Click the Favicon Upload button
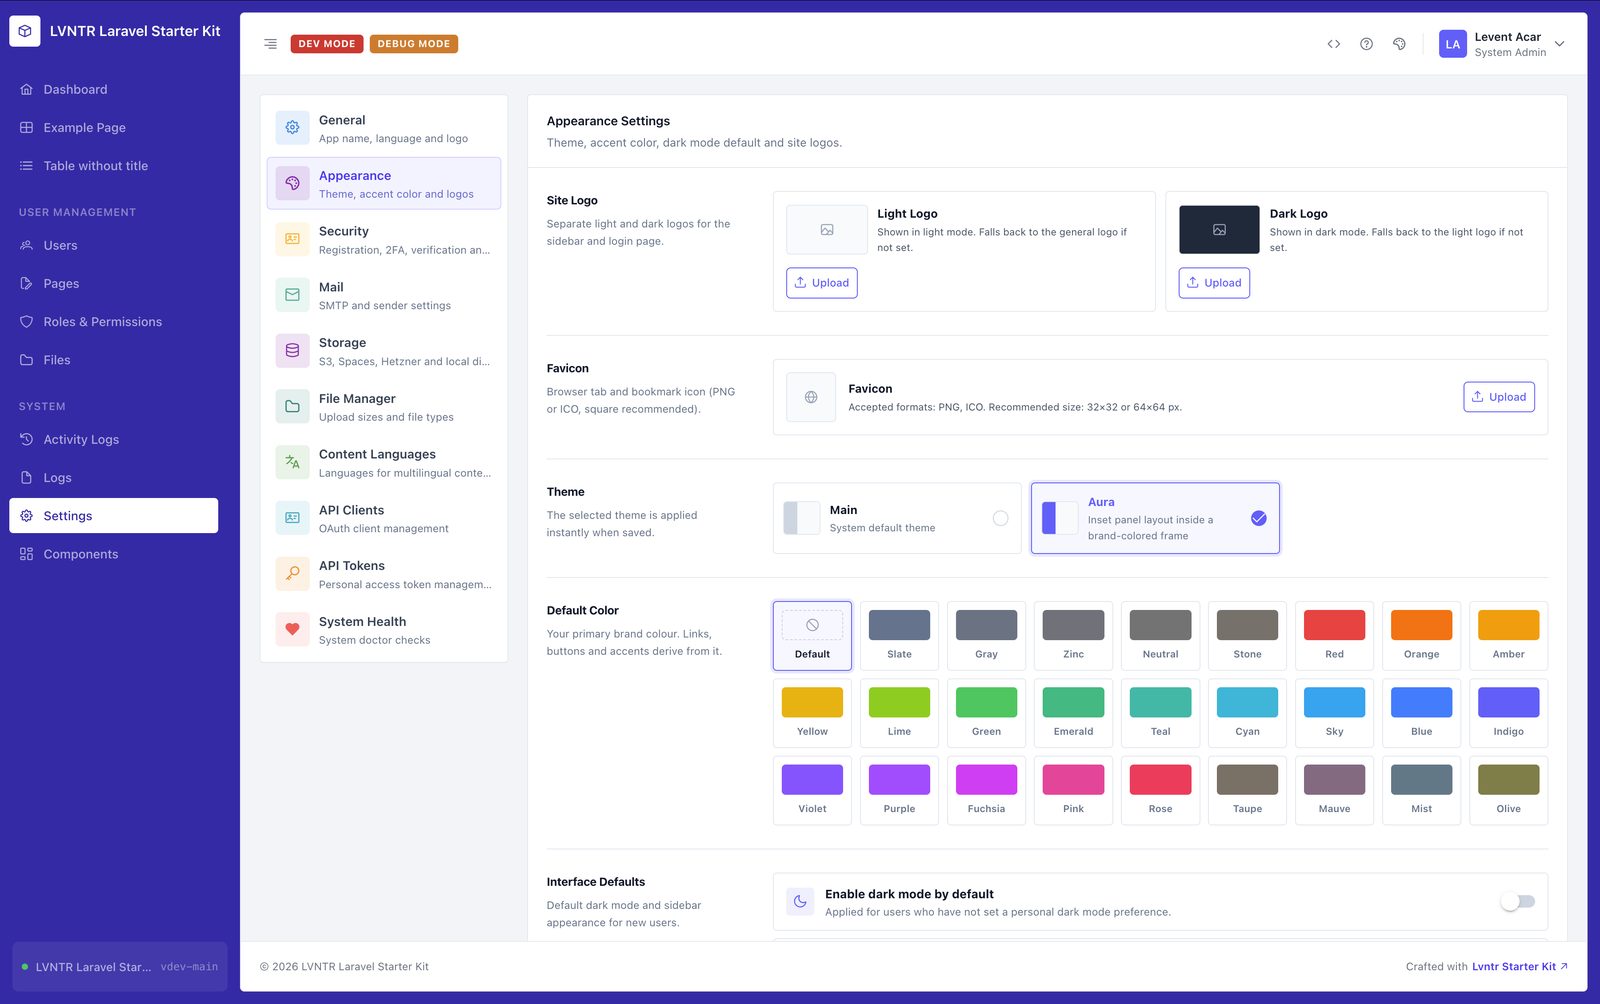Viewport: 1600px width, 1004px height. click(1499, 397)
